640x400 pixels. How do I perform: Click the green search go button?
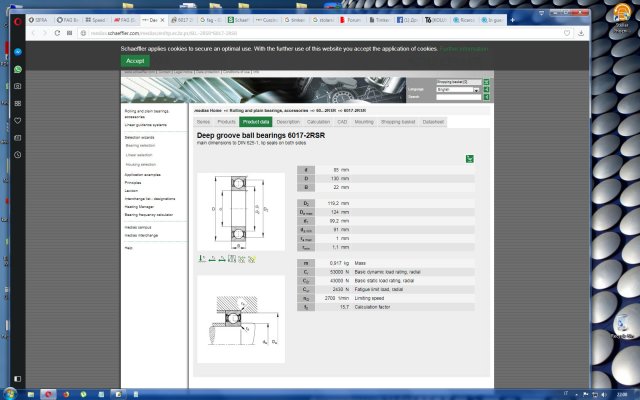click(x=486, y=97)
